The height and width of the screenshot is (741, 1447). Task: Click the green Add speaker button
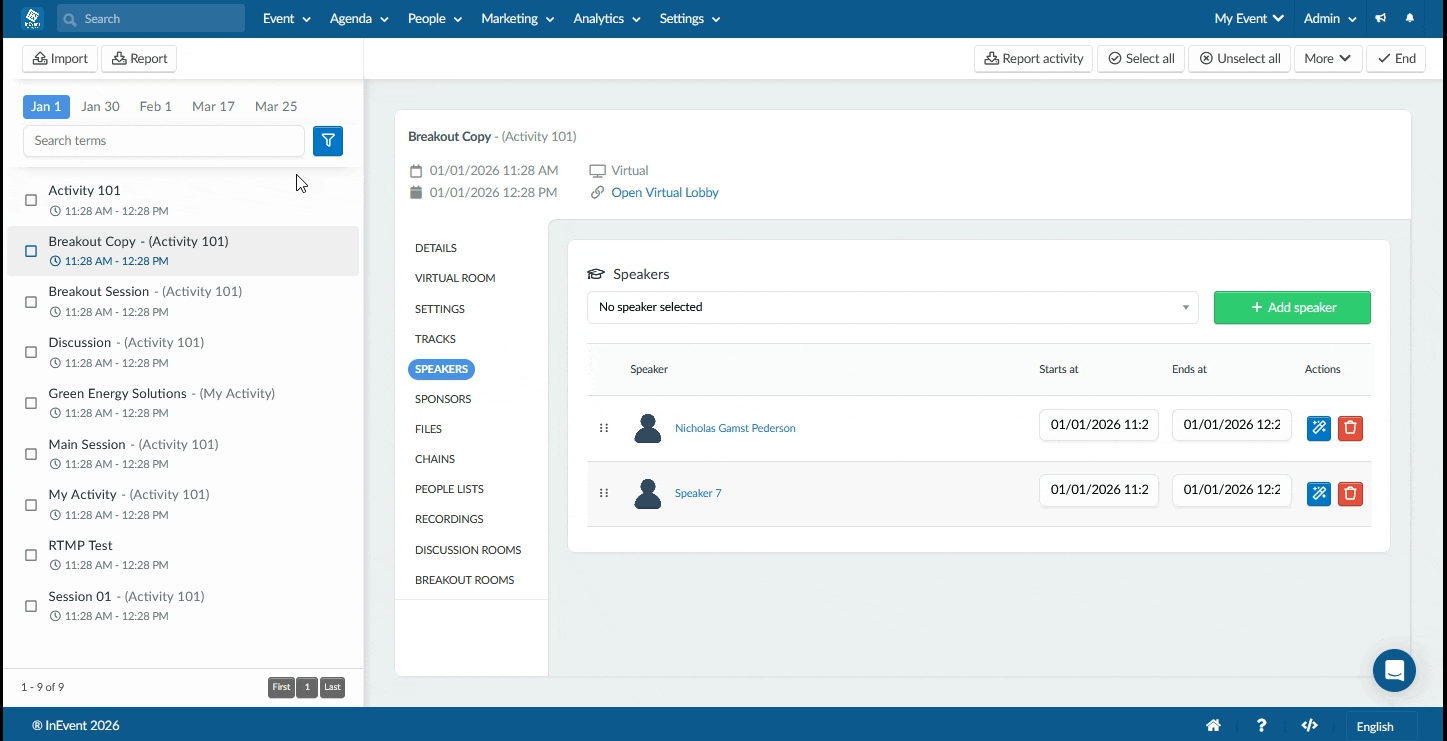point(1292,308)
